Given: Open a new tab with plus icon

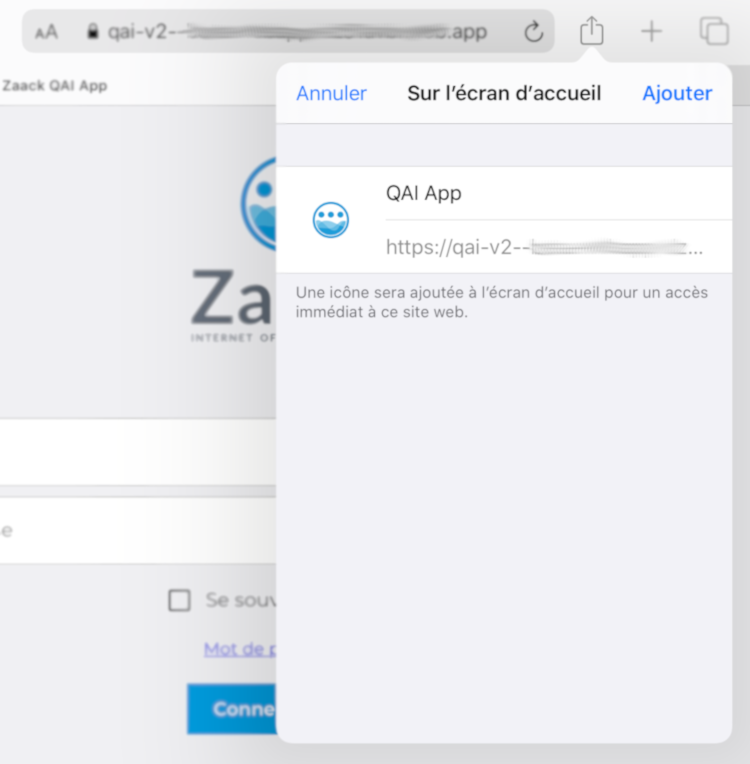Looking at the screenshot, I should coord(651,32).
